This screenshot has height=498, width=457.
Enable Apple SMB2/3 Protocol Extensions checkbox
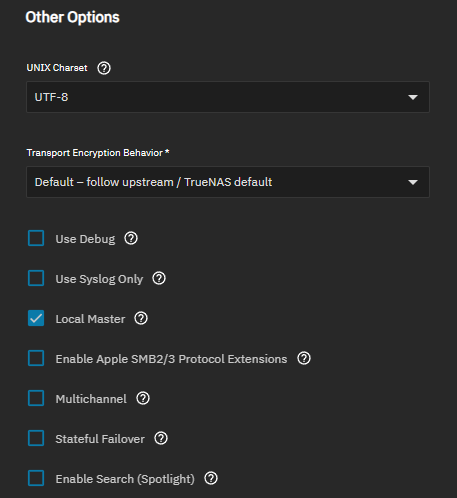point(36,358)
